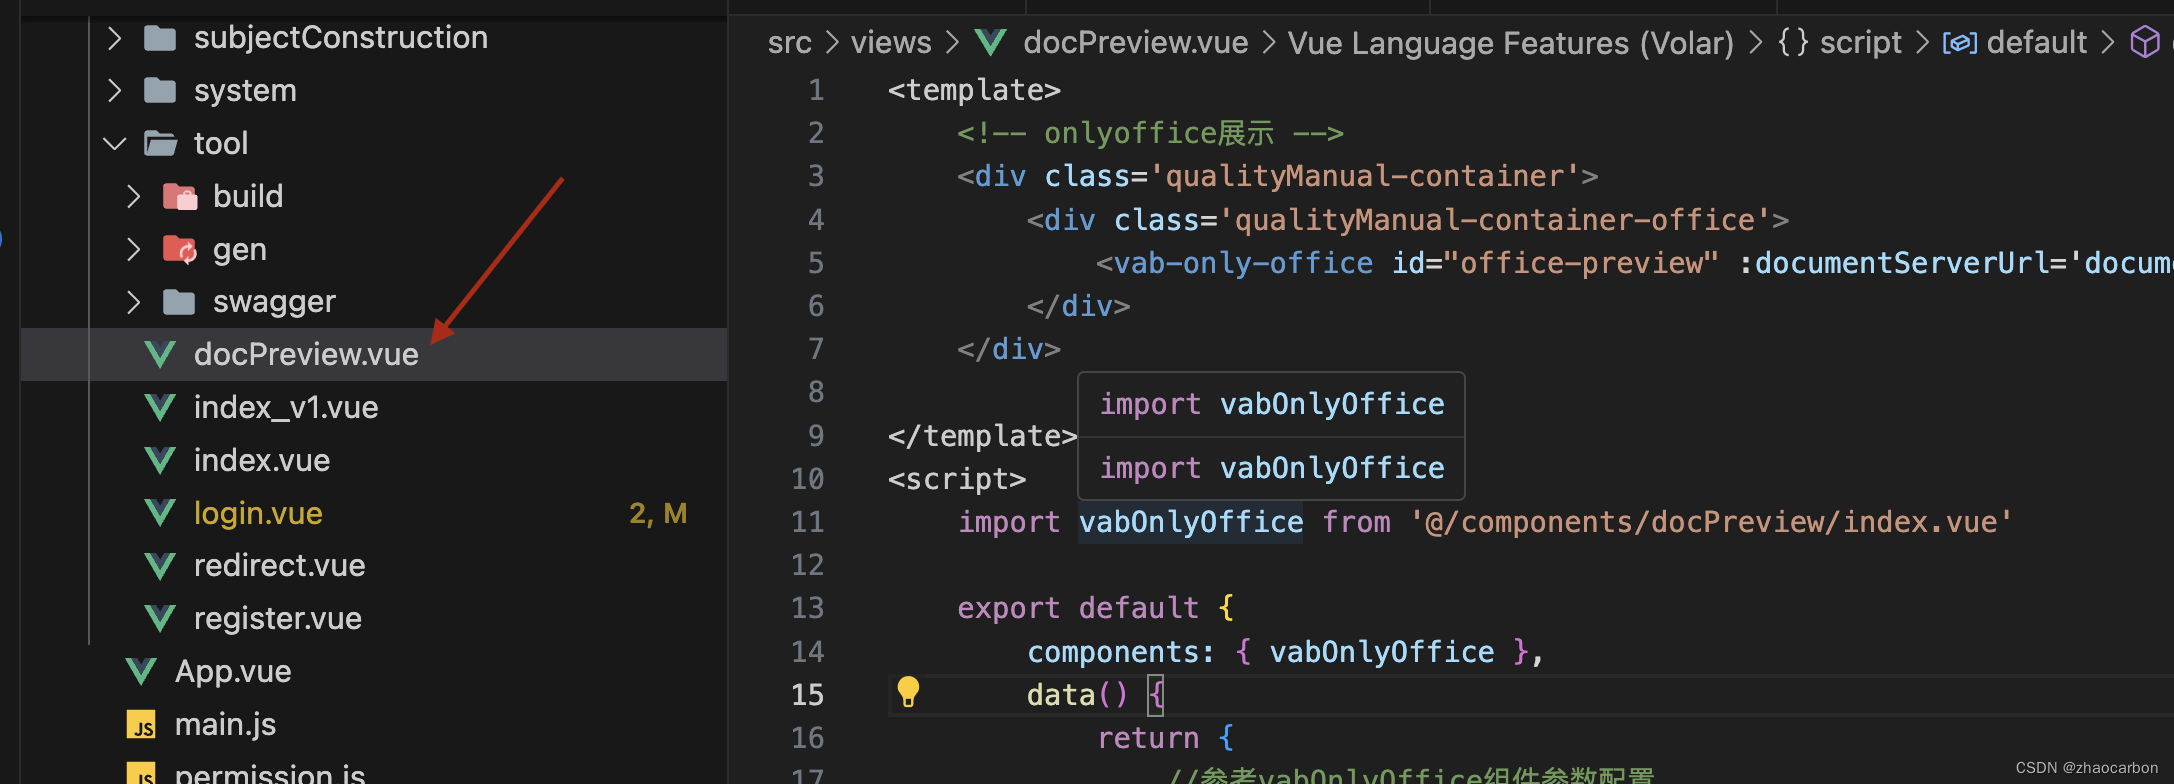Click the import path string '@/components/docPreview/index.vue'
The height and width of the screenshot is (784, 2174).
coord(1710,522)
